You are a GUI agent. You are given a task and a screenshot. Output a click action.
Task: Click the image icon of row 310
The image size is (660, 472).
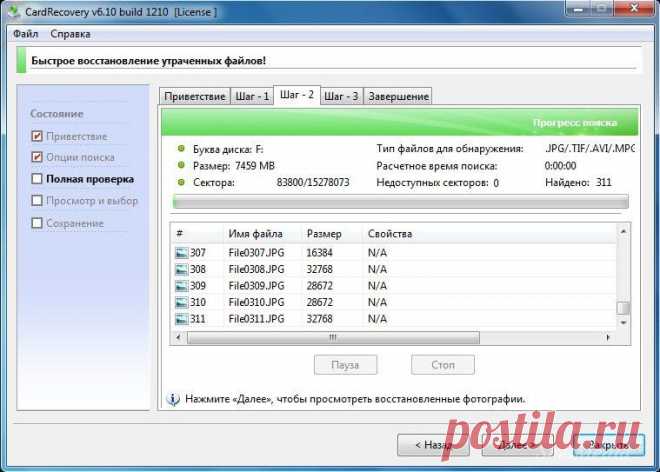pos(181,302)
